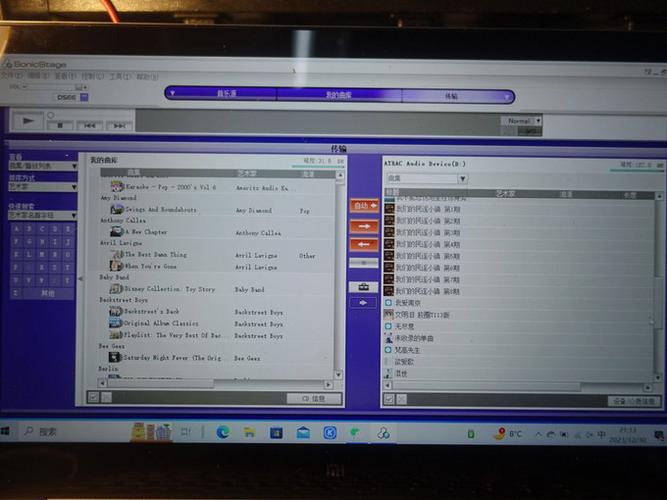Image resolution: width=667 pixels, height=500 pixels.
Task: Open Windows Start menu
Action: pyautogui.click(x=5, y=431)
